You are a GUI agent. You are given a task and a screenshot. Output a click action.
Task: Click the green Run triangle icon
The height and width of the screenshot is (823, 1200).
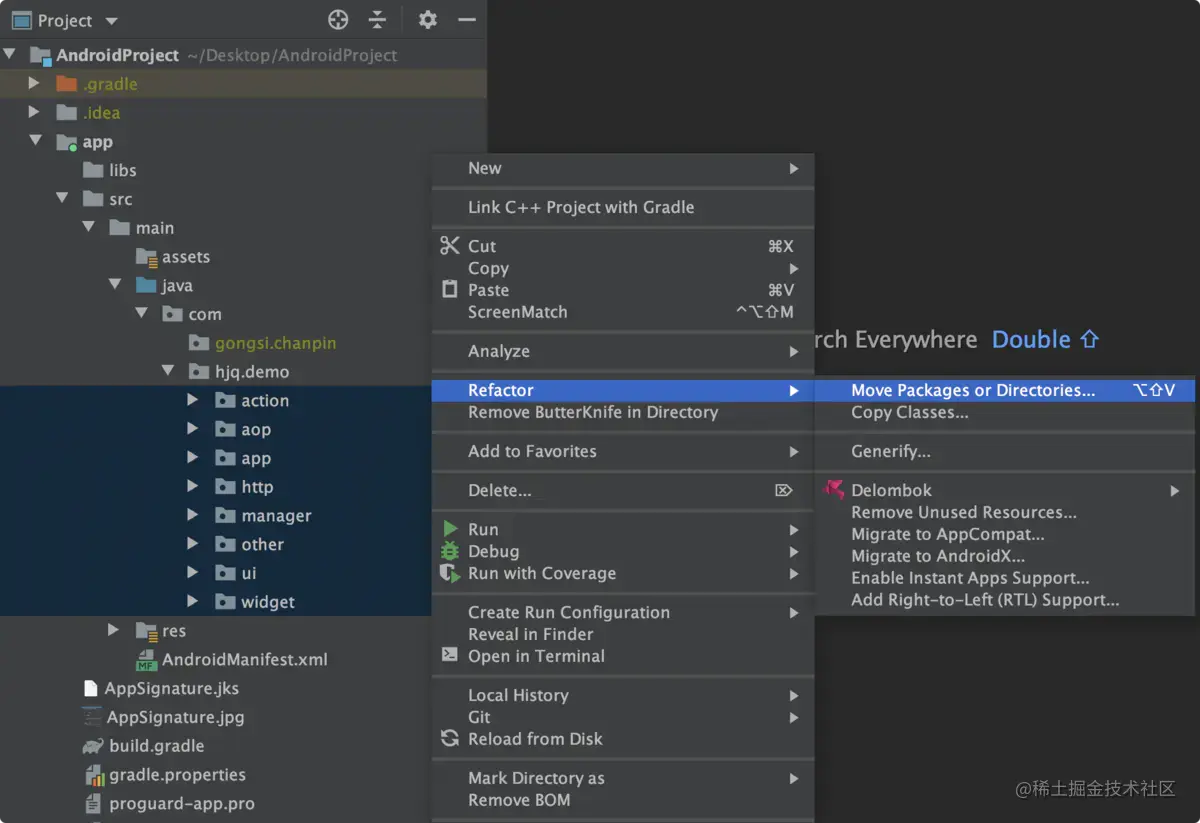[450, 529]
